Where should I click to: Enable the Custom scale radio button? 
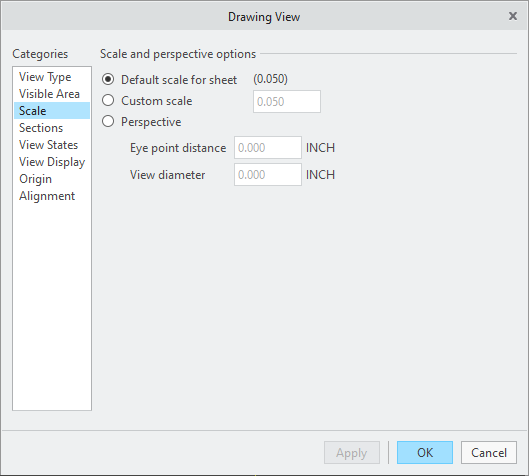pos(108,101)
